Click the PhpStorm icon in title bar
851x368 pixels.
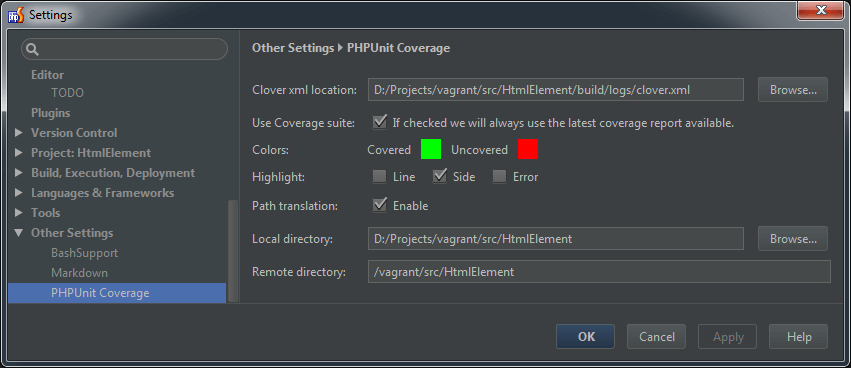(16, 15)
